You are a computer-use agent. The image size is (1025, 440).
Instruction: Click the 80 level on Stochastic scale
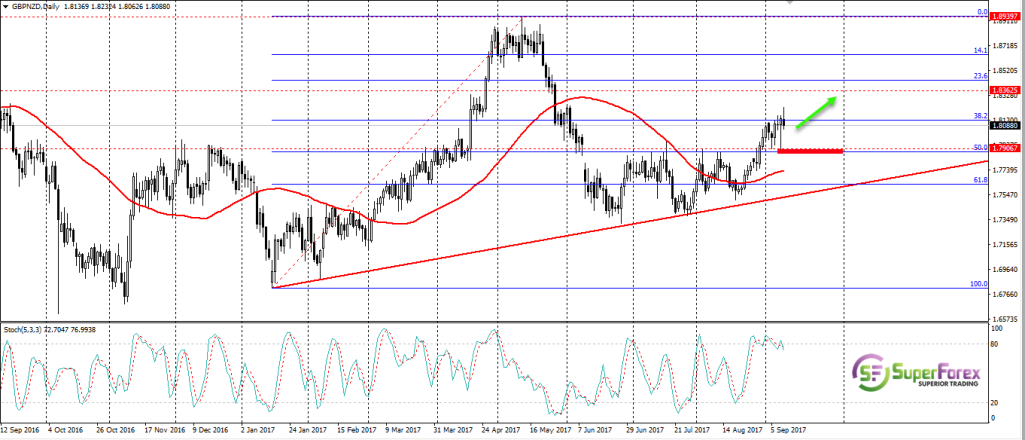coord(994,345)
